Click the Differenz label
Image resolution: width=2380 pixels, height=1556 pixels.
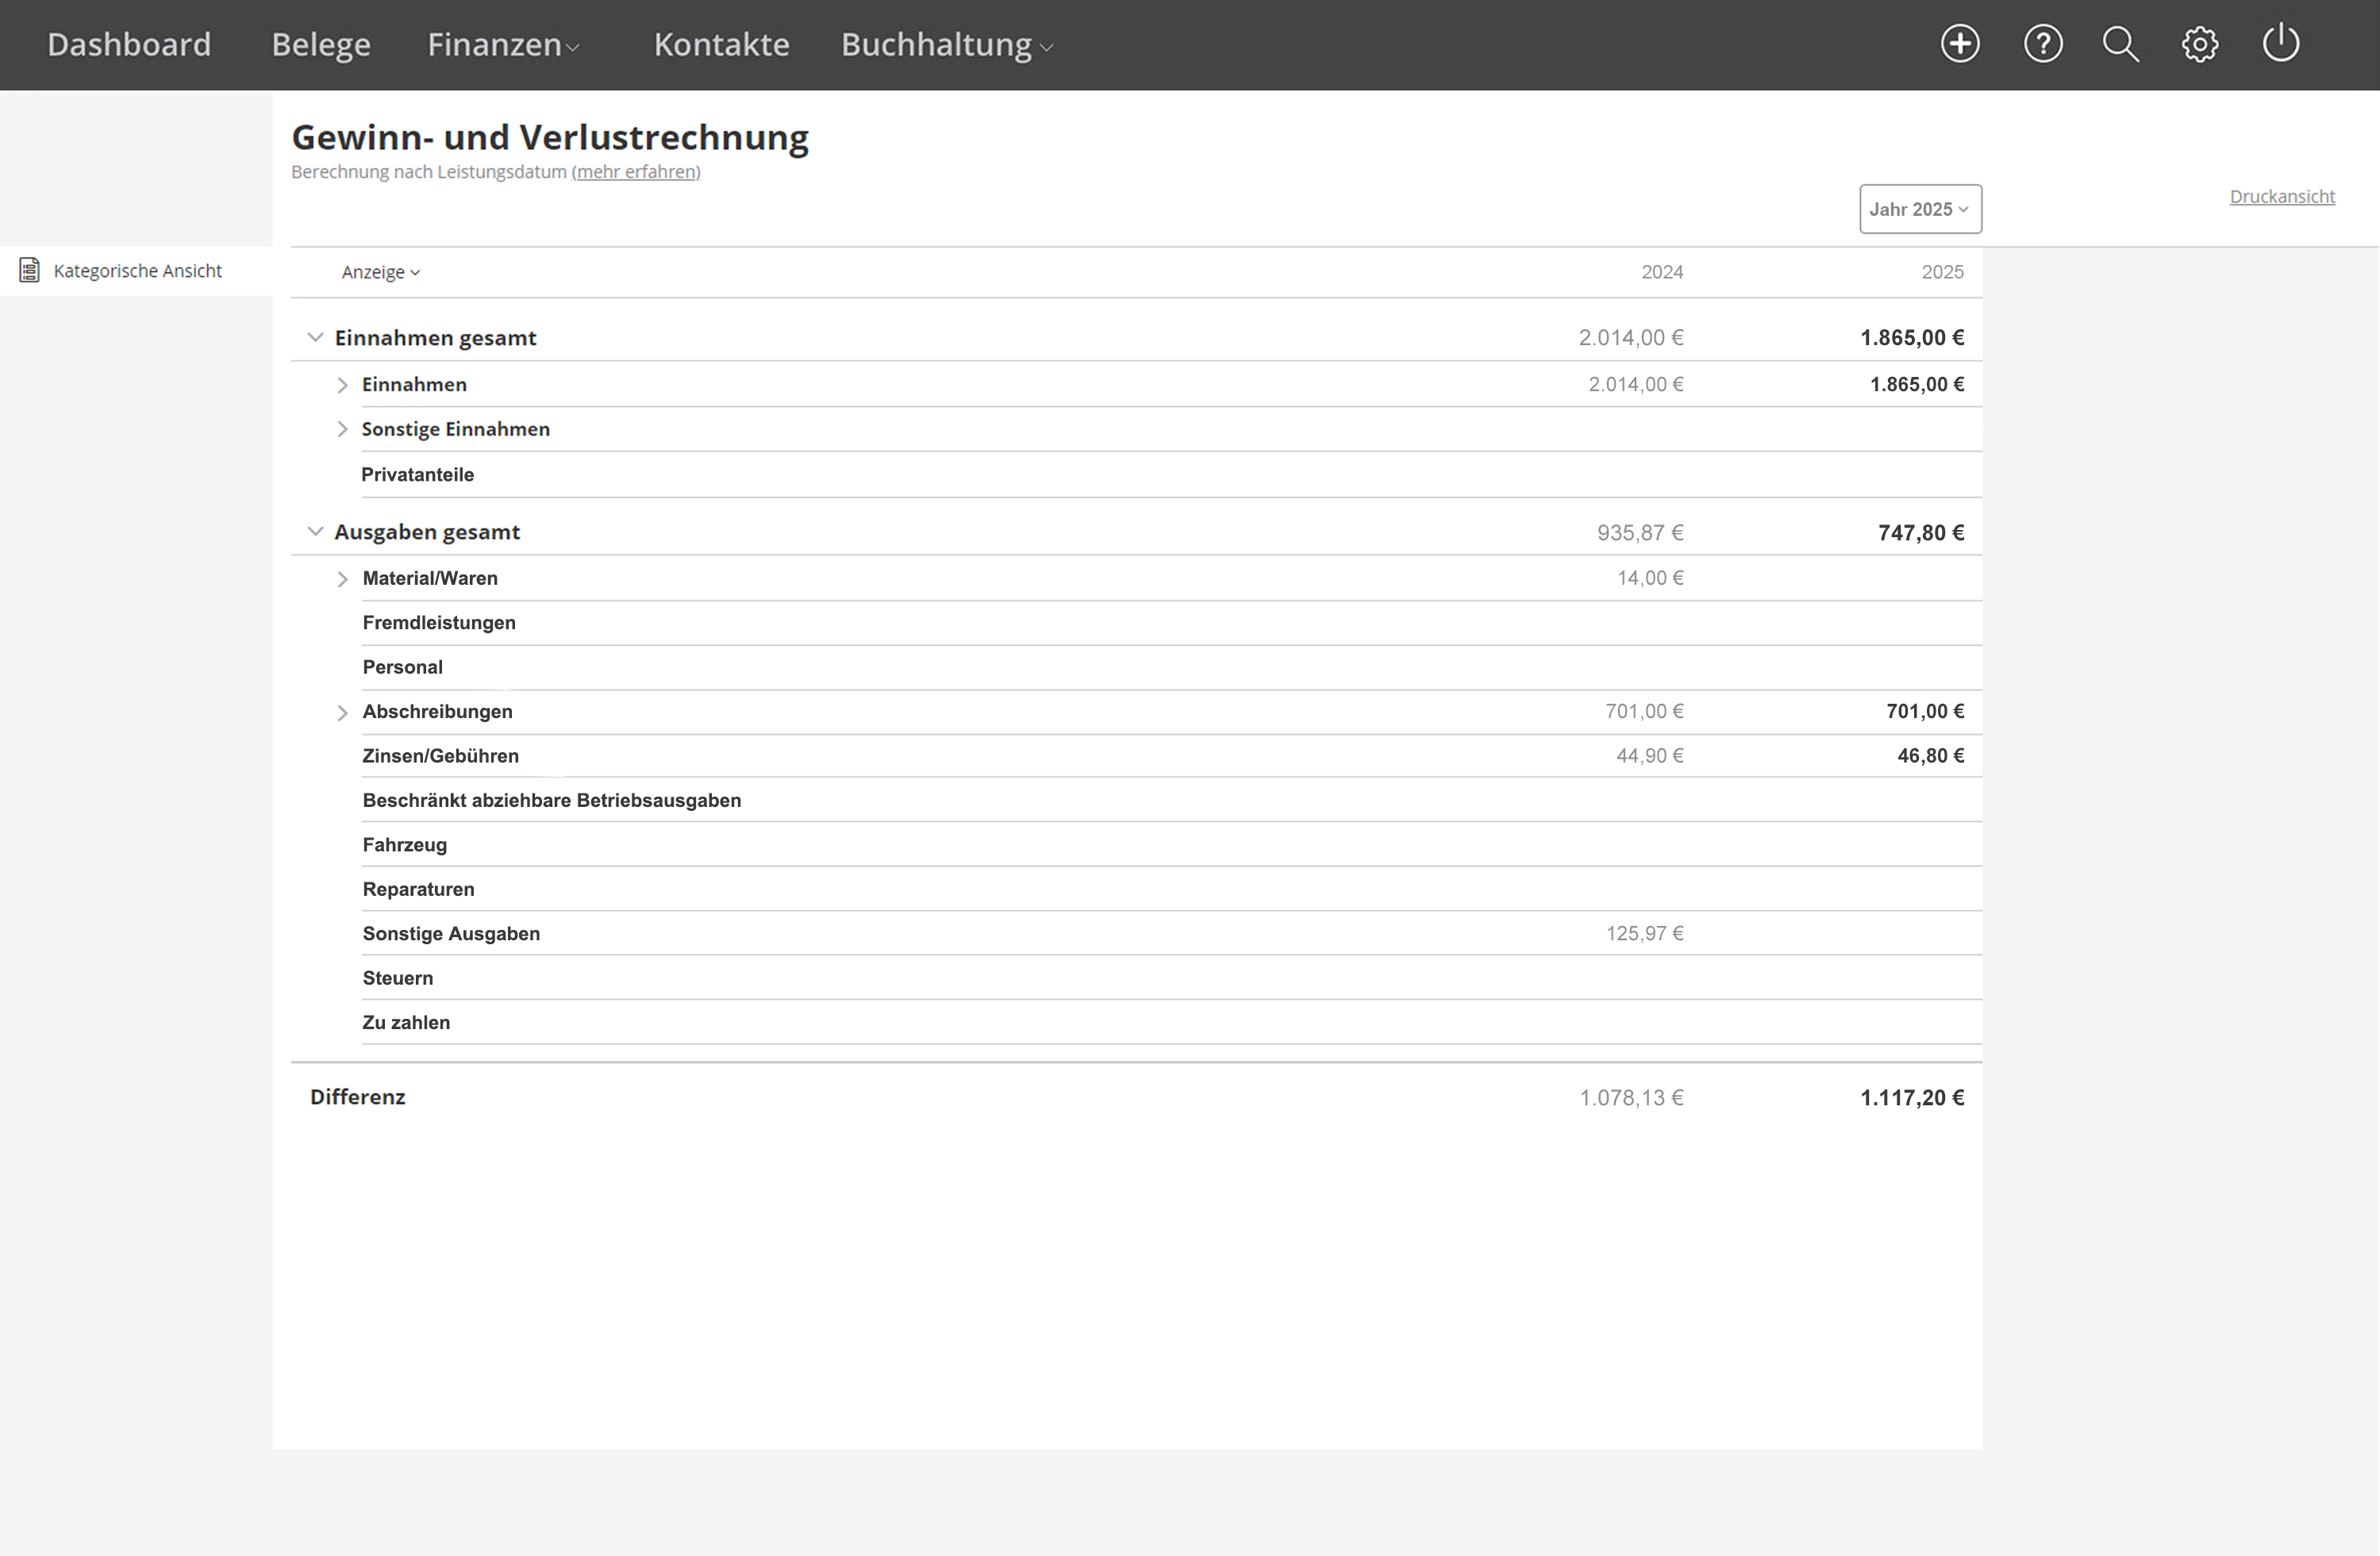357,1097
